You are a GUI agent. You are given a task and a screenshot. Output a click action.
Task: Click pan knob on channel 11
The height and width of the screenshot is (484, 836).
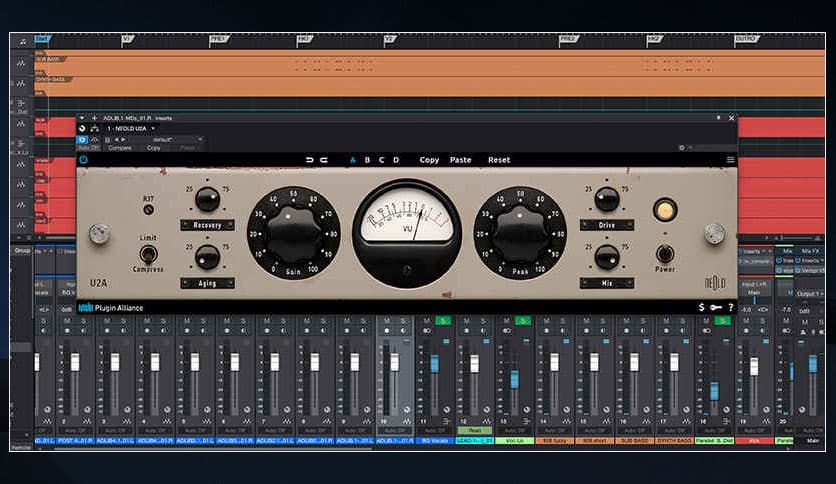tap(447, 410)
